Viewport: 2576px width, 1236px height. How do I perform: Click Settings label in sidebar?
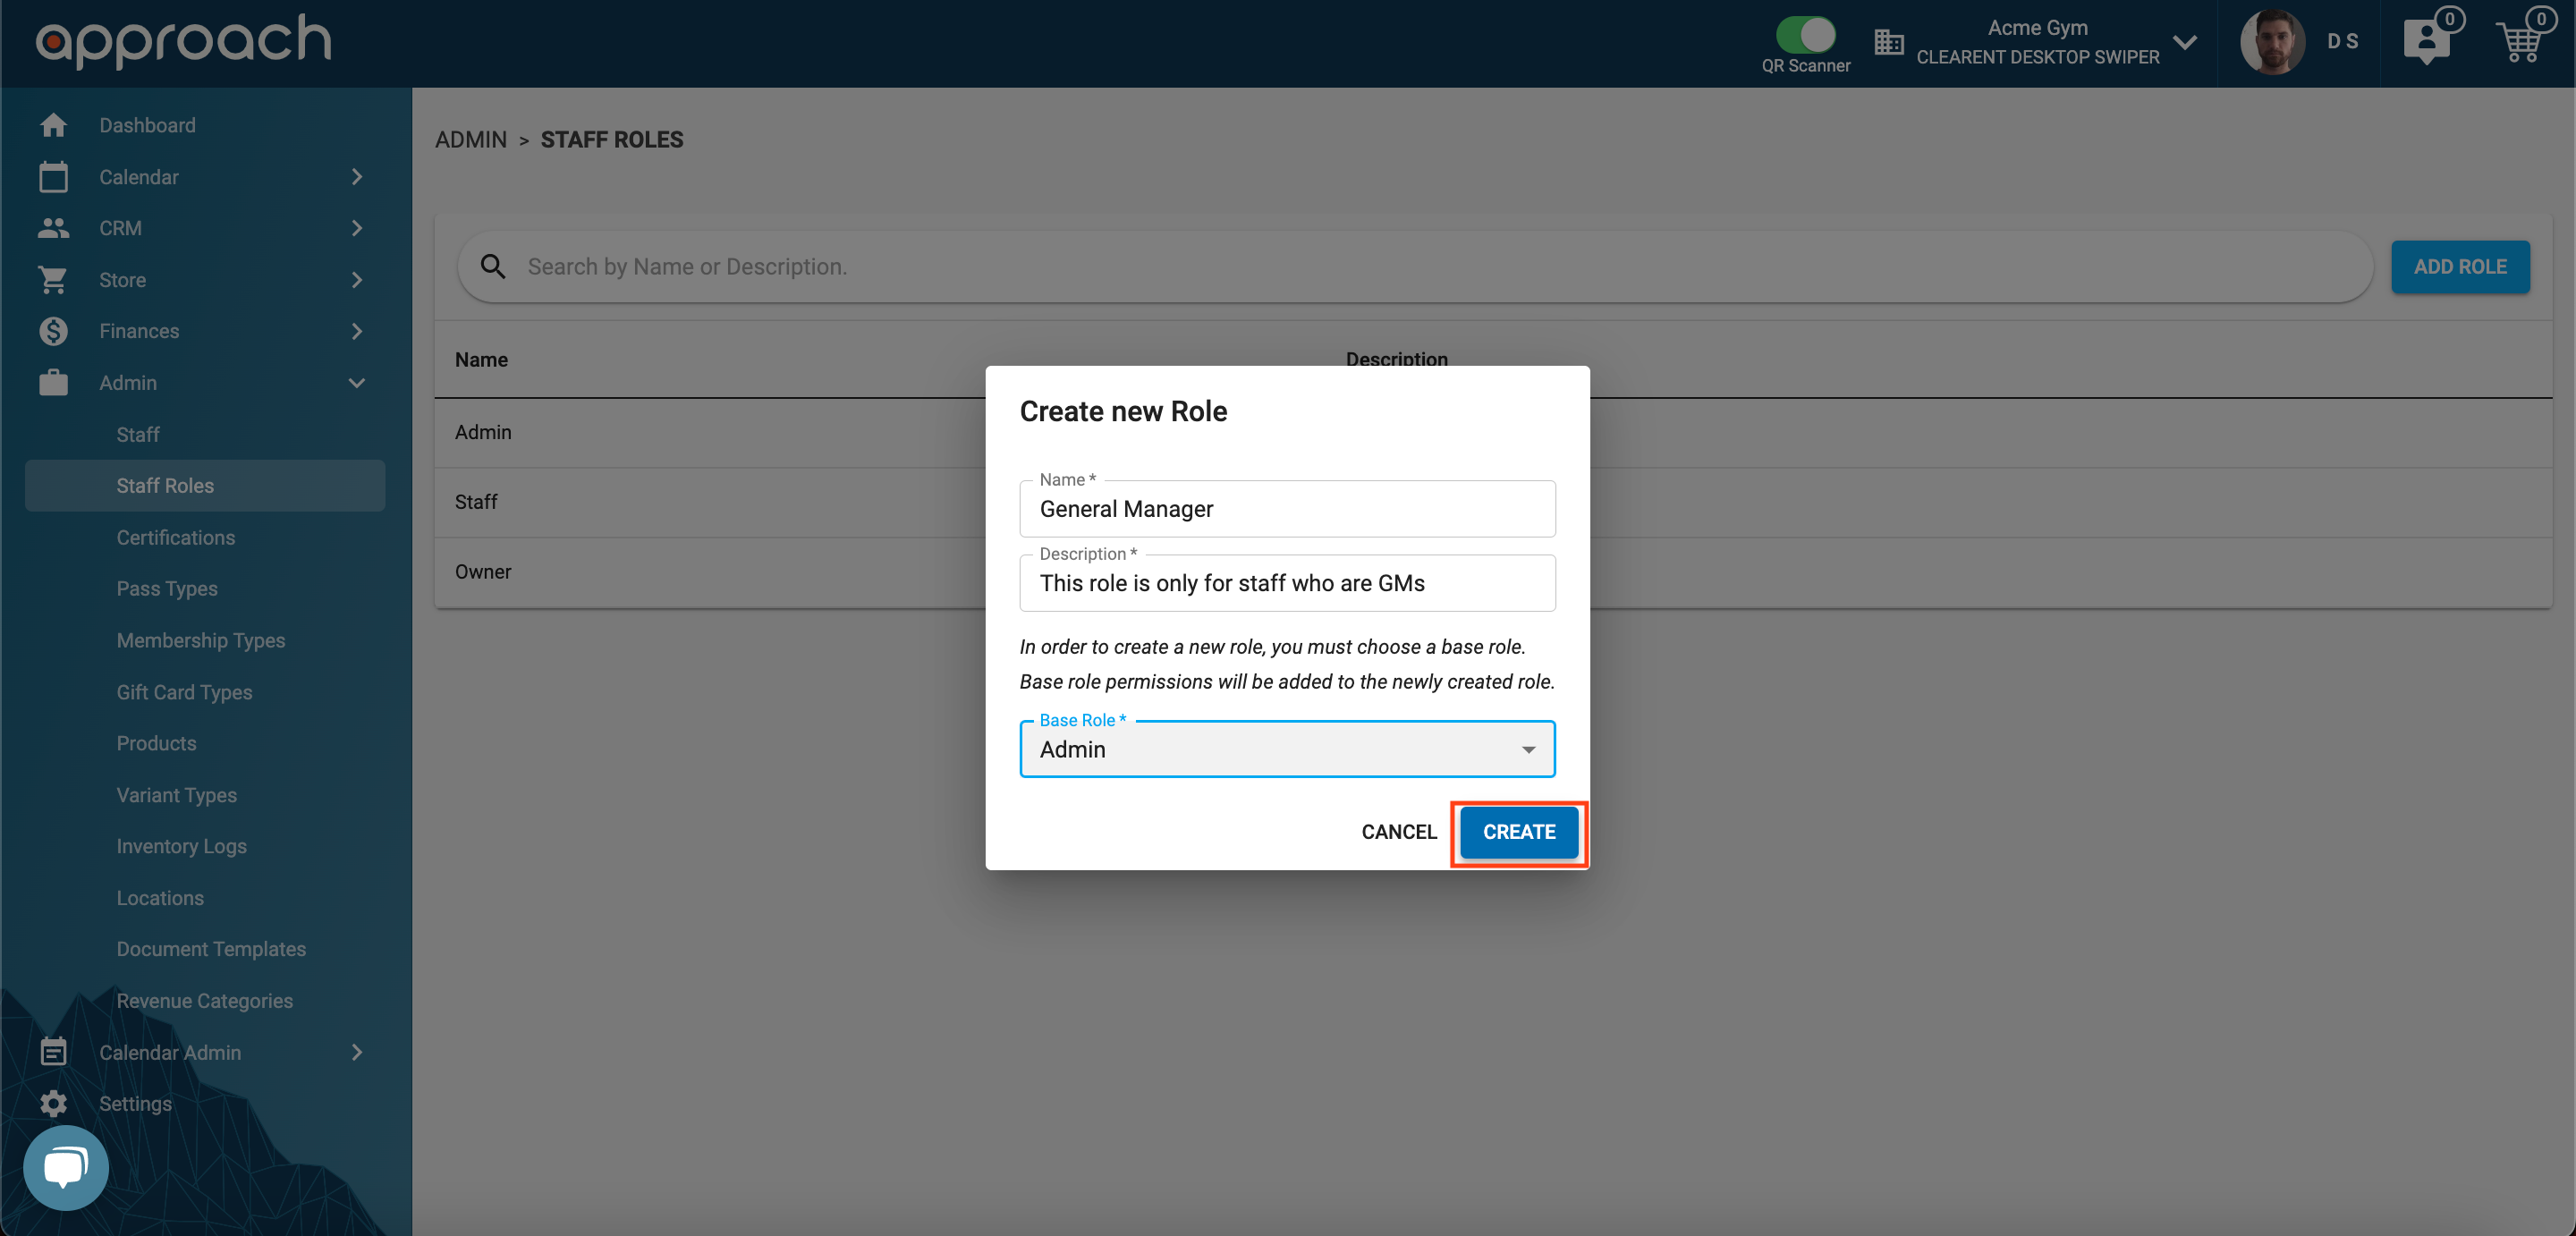135,1104
